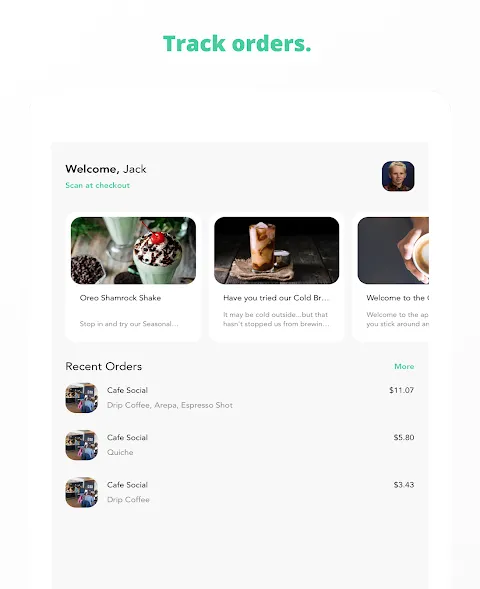480x589 pixels.
Task: Read the 'Have you tried our Cold Br…' card
Action: 276,277
